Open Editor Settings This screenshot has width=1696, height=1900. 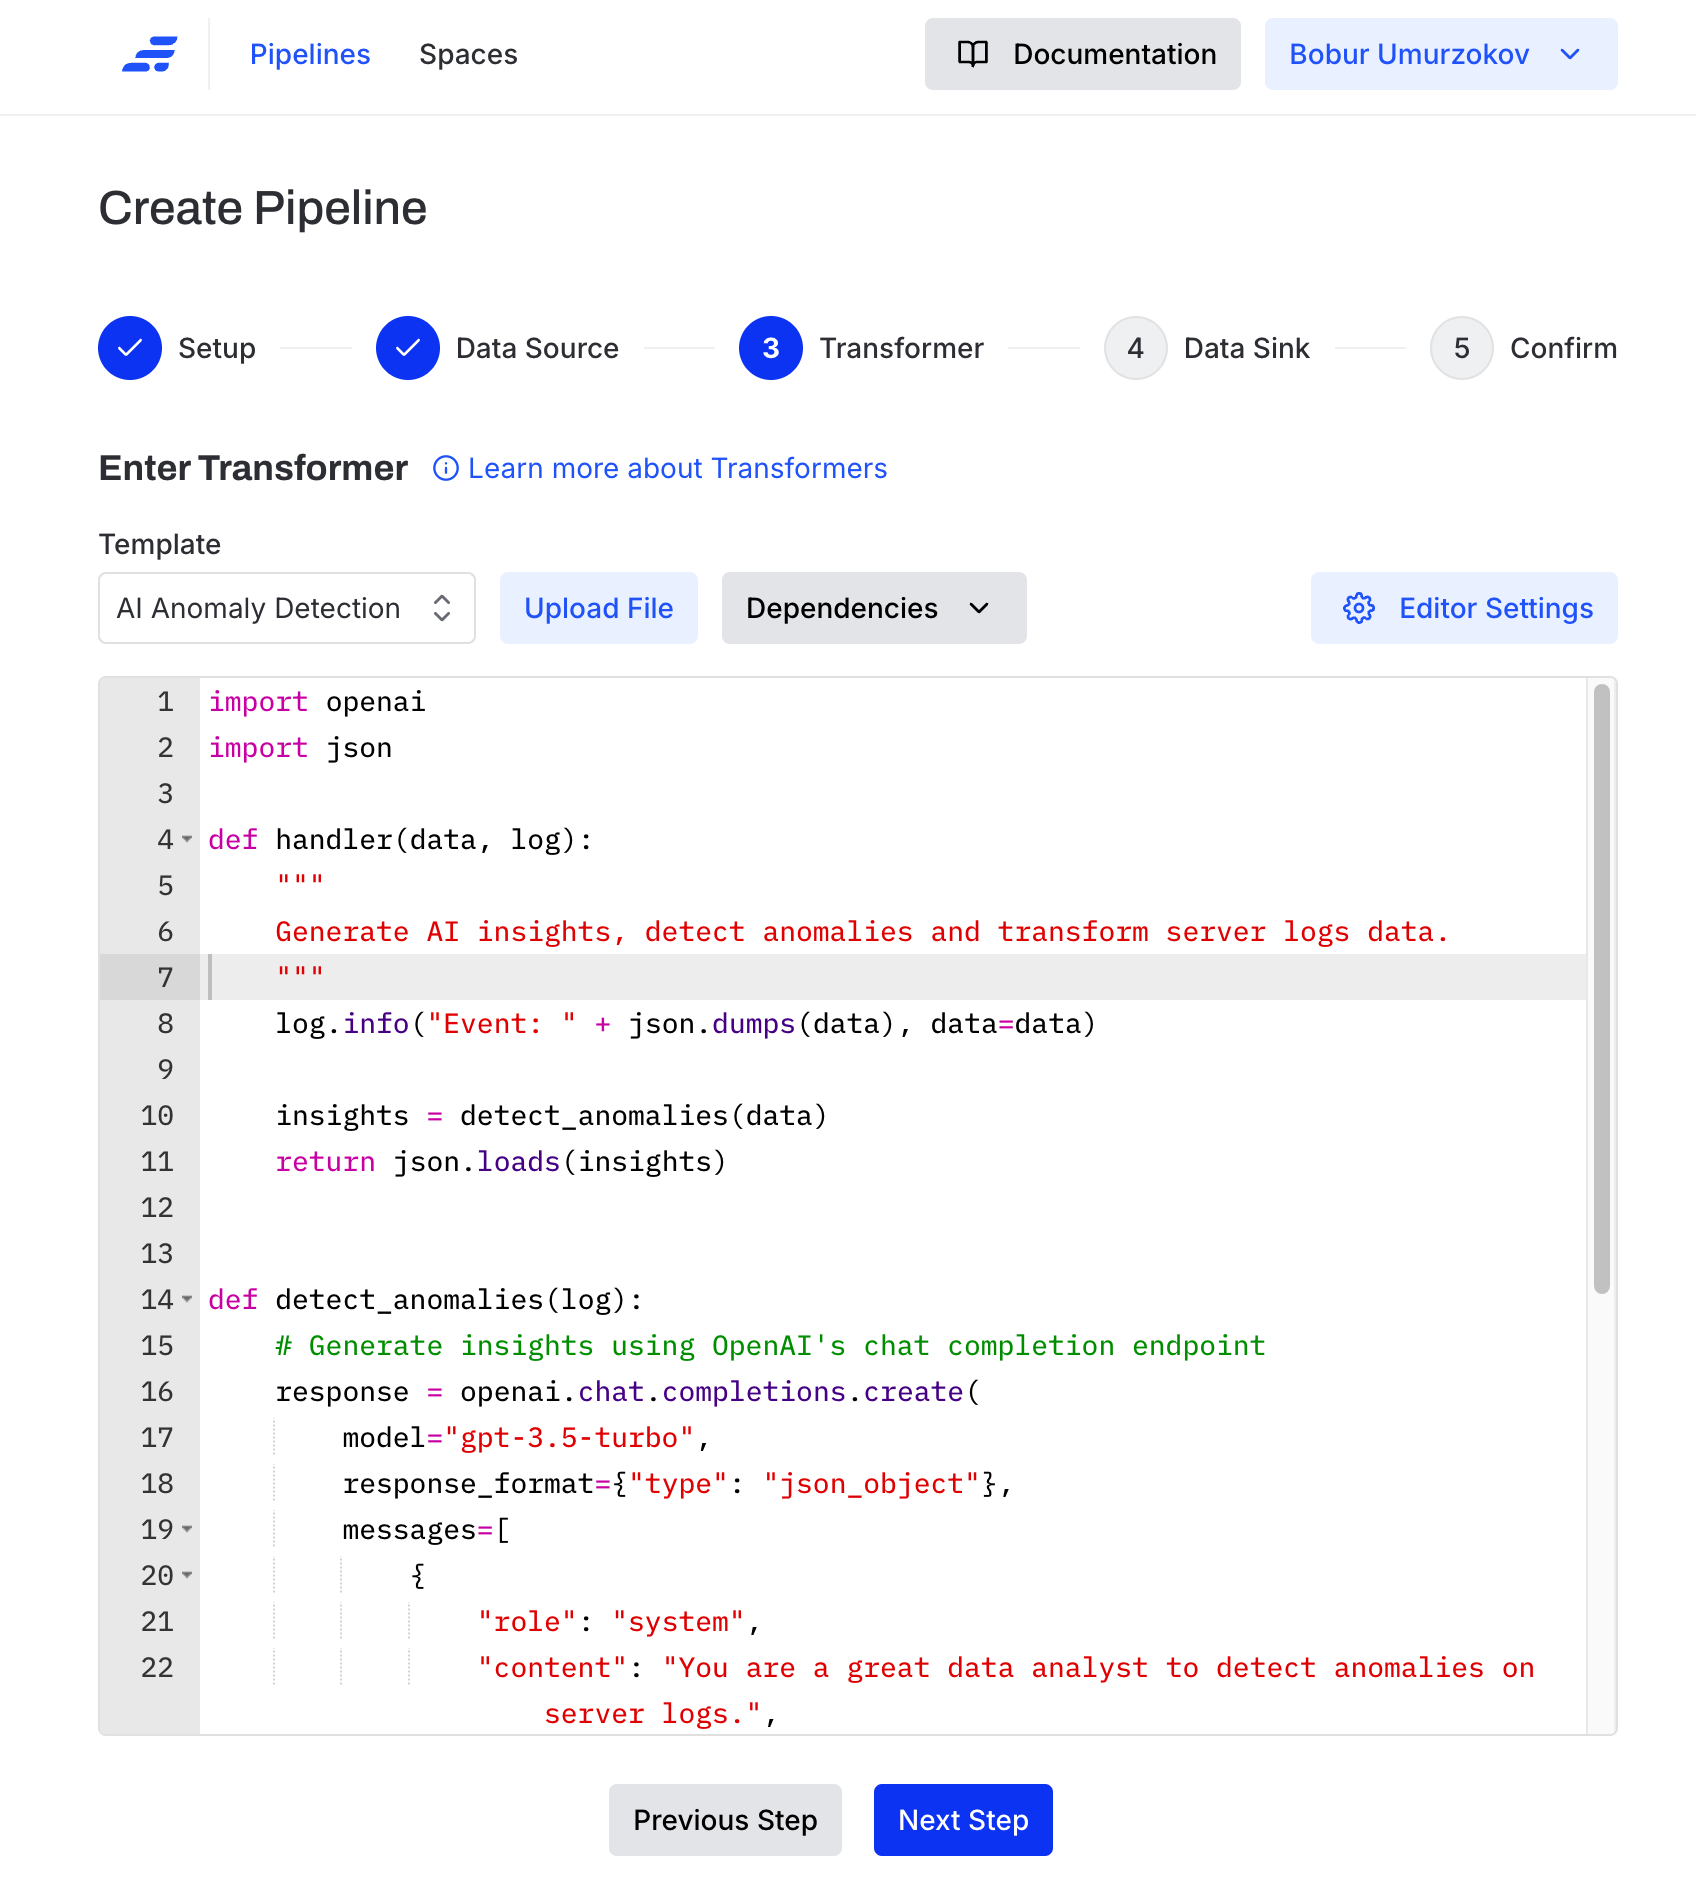point(1464,608)
